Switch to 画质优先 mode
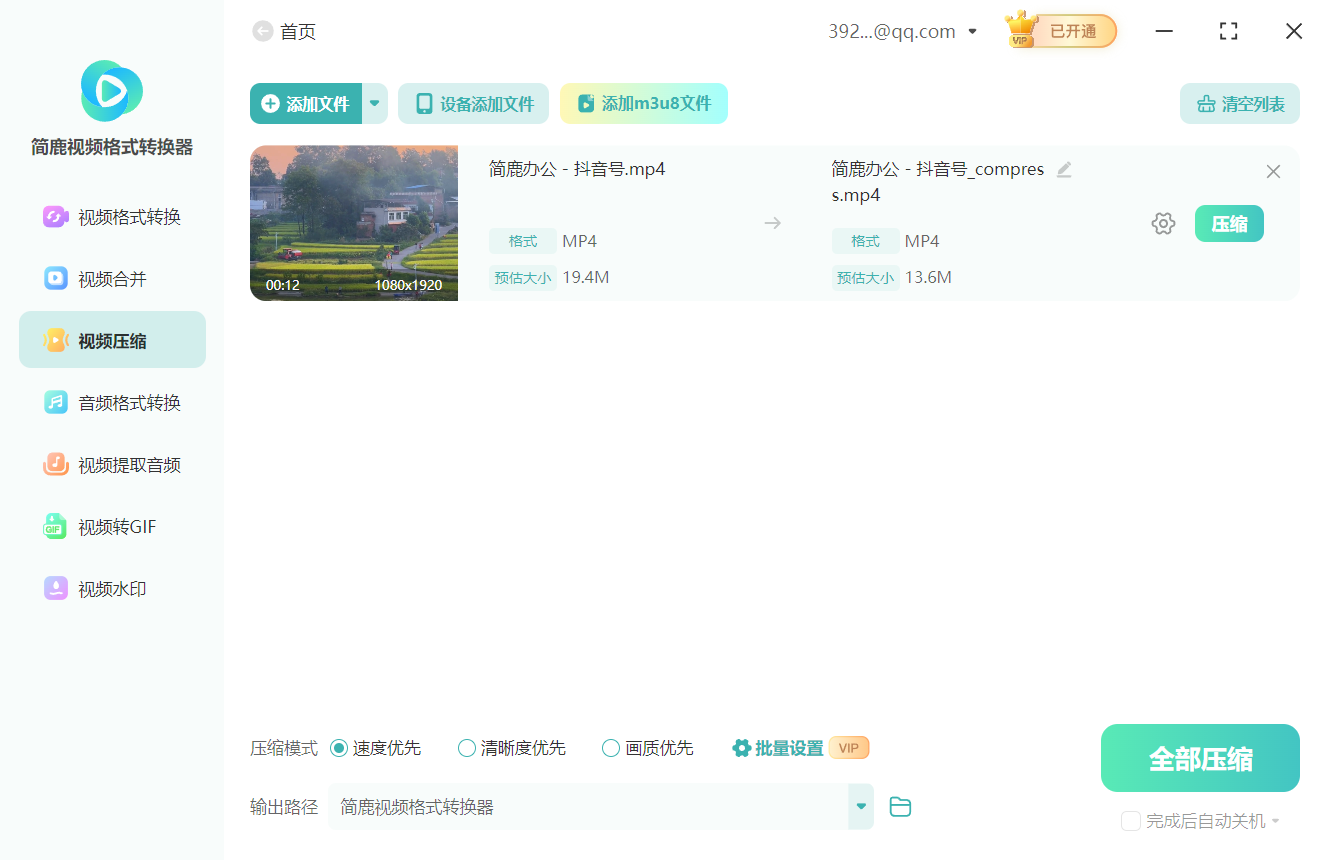 point(610,747)
